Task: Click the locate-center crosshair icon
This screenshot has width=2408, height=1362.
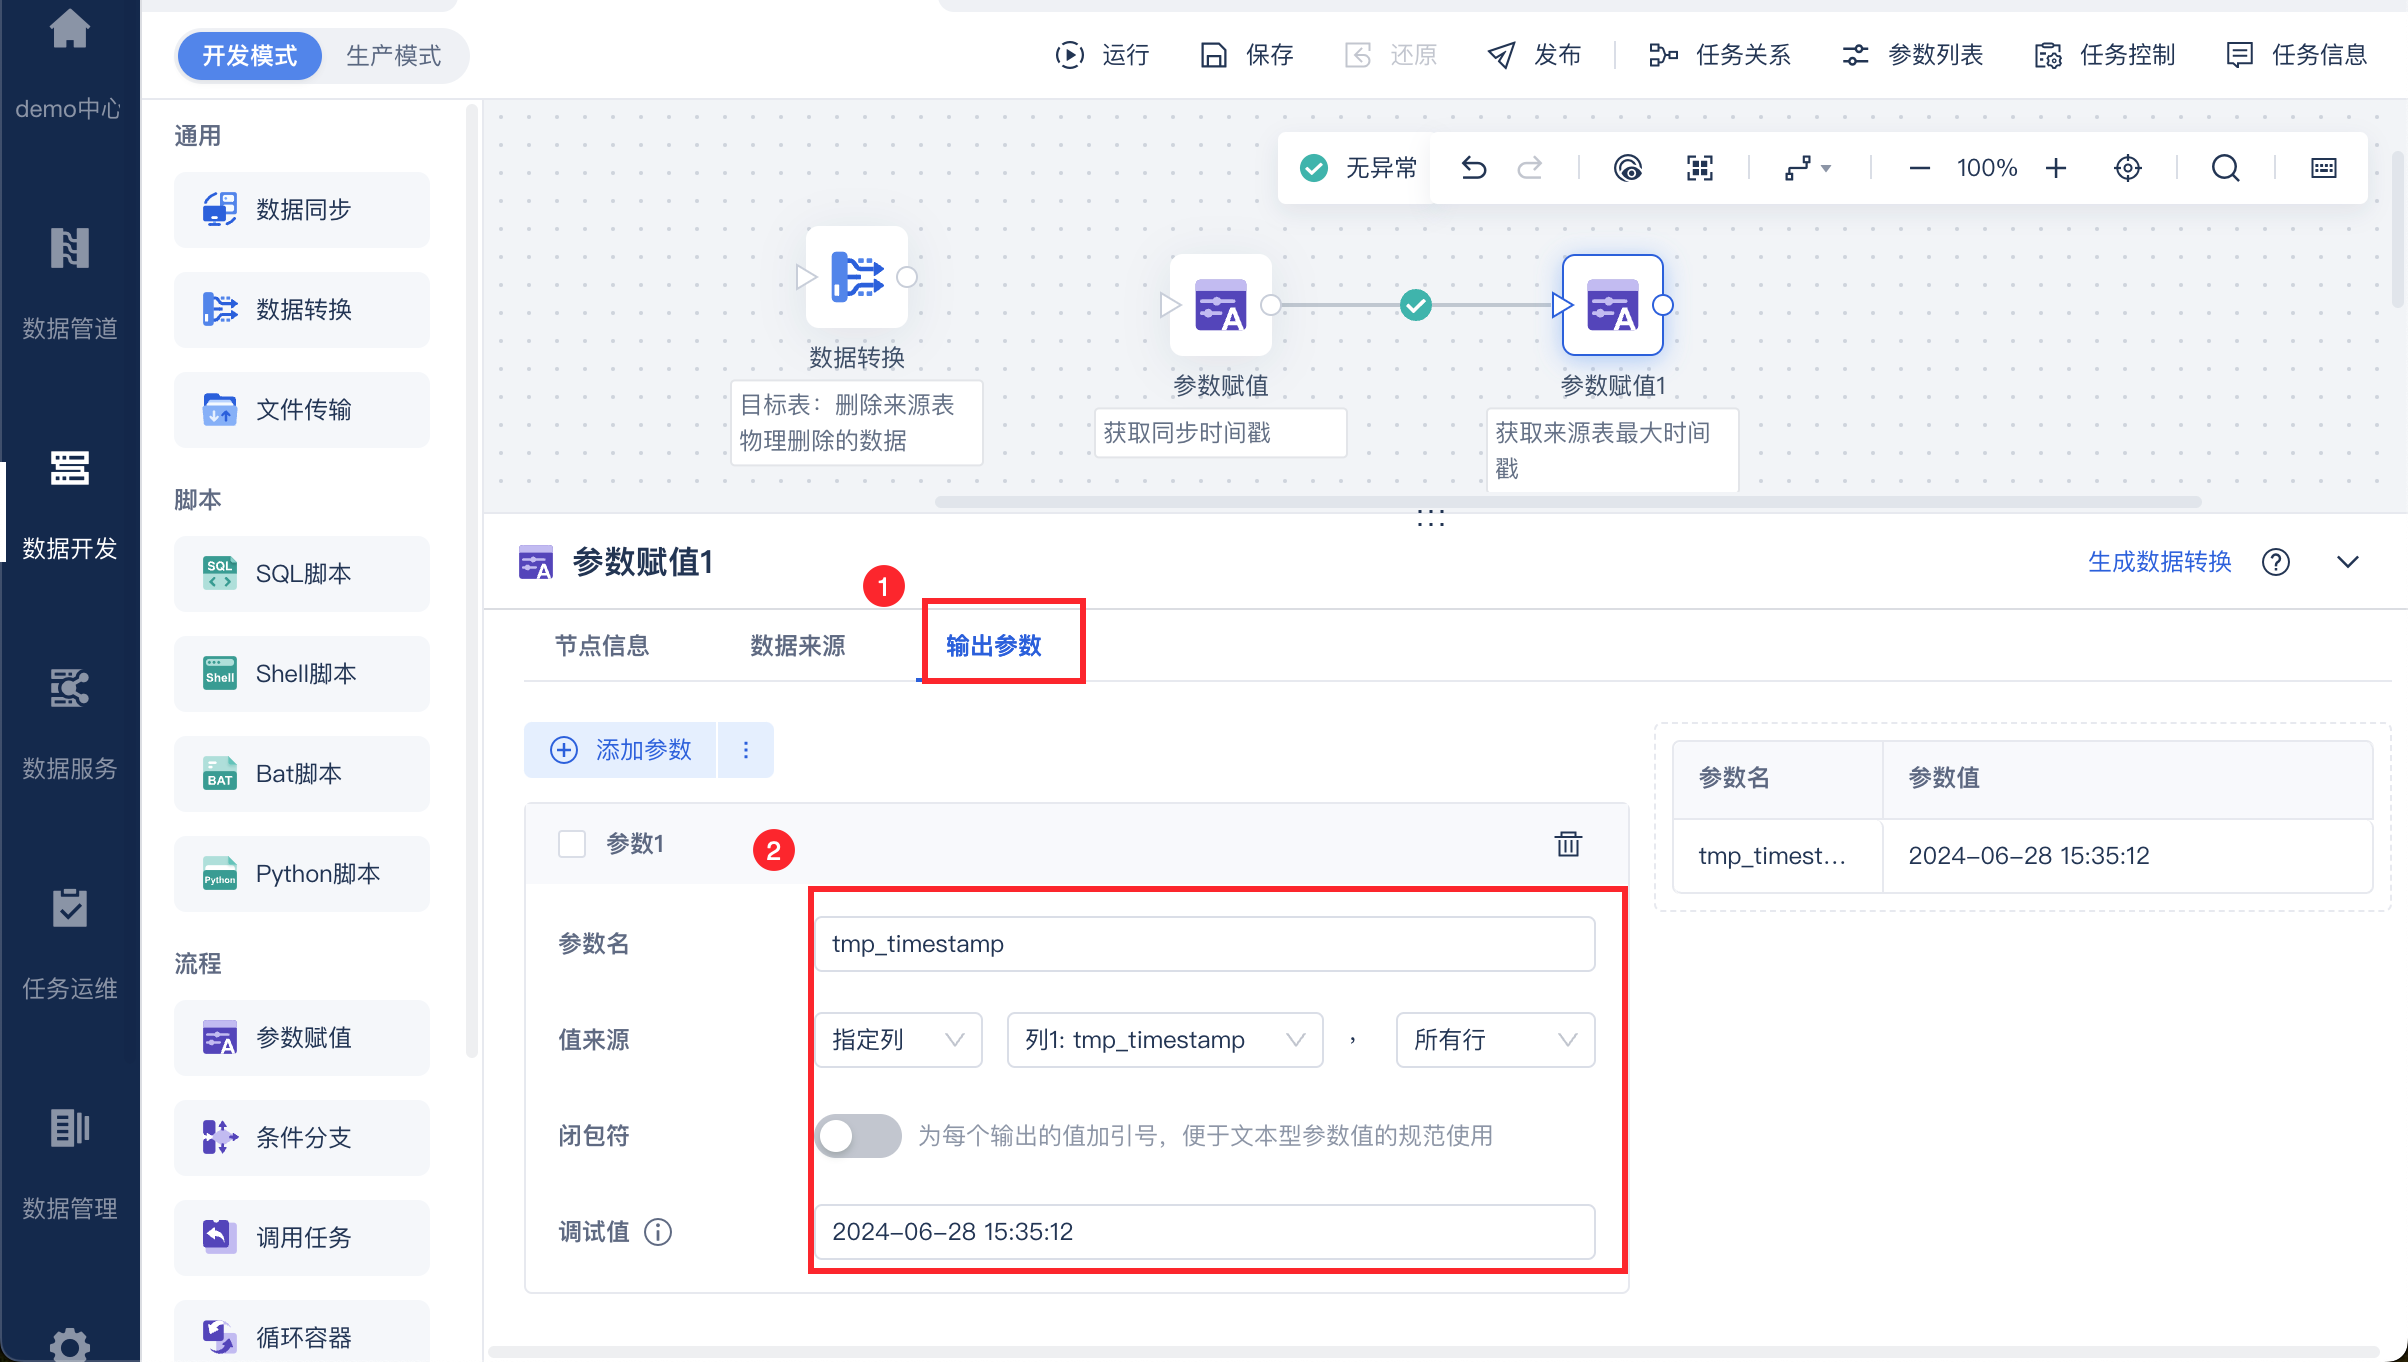Action: coord(2128,168)
